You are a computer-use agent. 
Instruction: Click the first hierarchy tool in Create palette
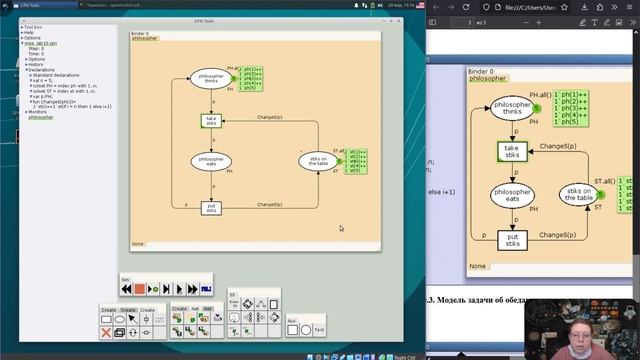(177, 318)
